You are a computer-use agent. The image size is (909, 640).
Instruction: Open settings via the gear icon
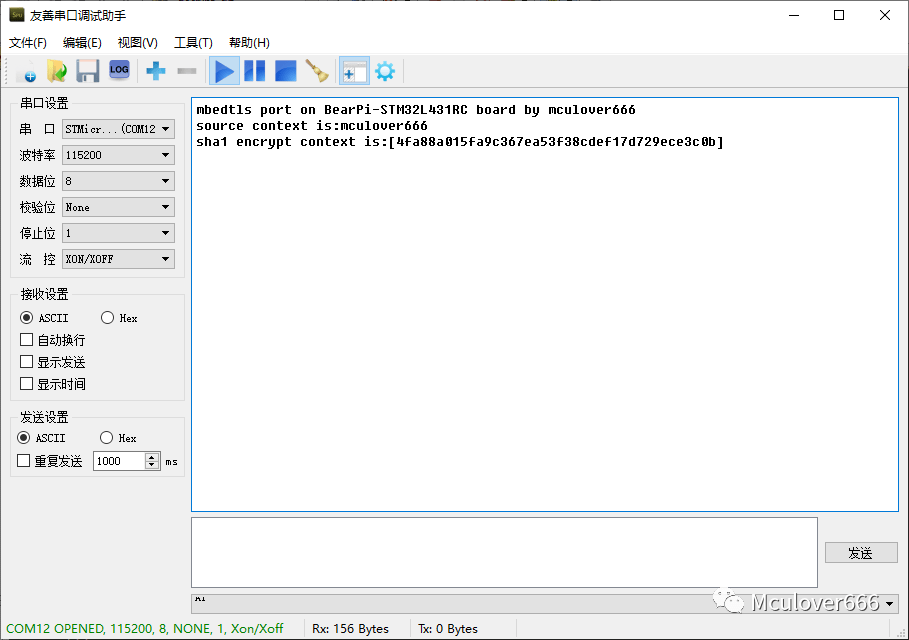click(x=385, y=71)
